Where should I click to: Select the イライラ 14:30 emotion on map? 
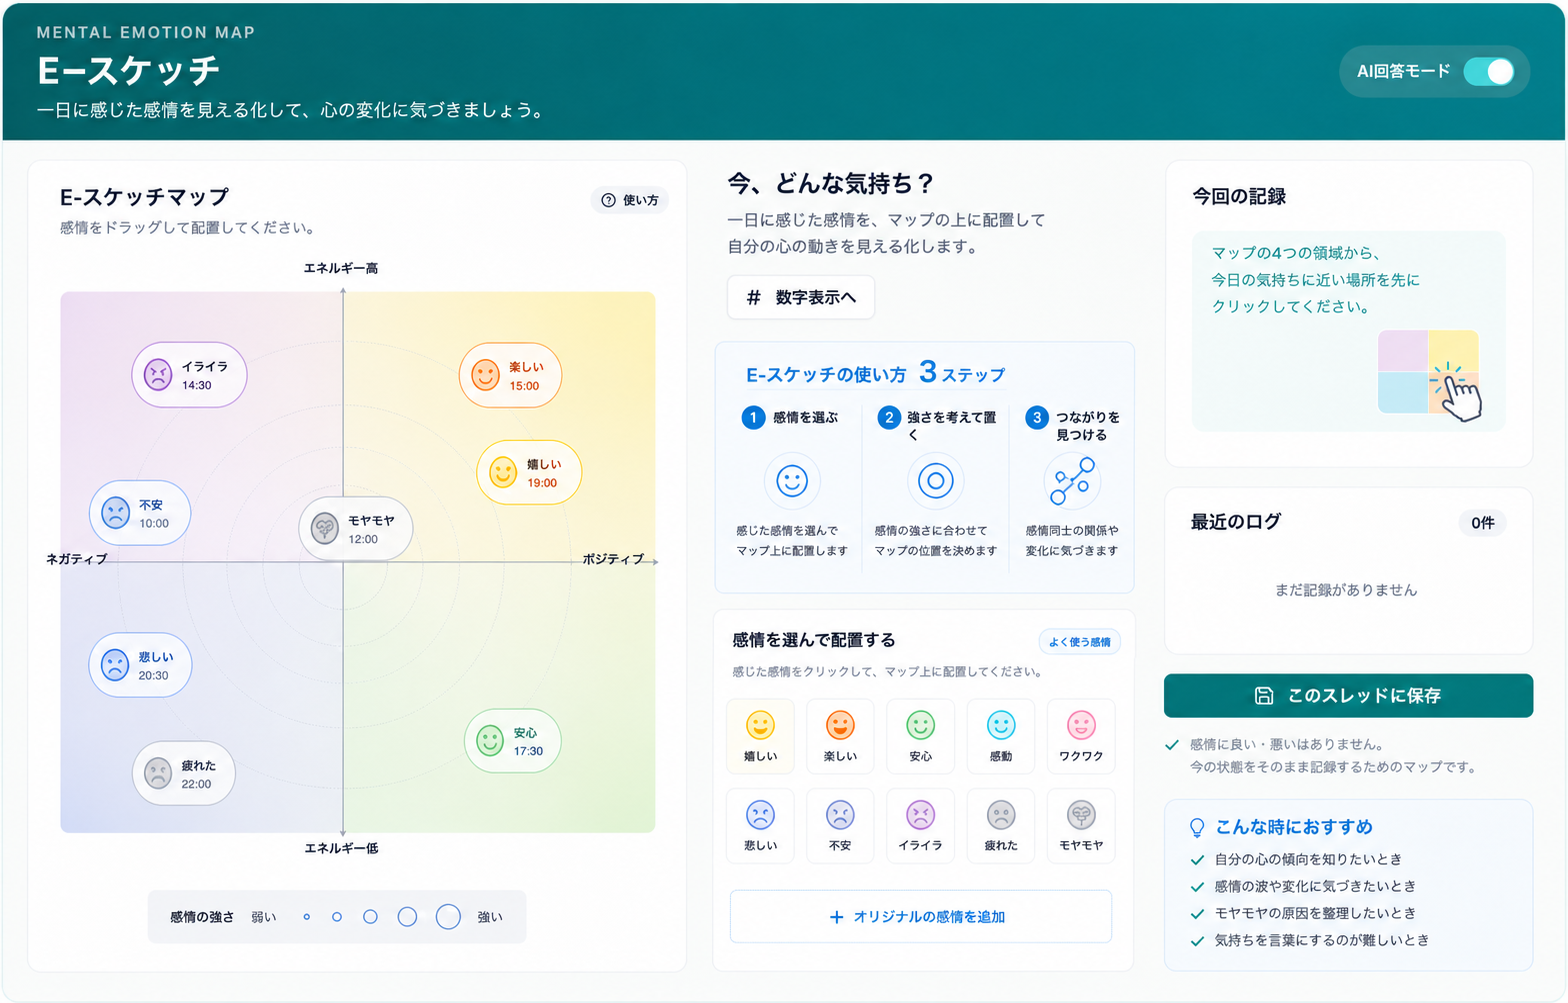189,375
